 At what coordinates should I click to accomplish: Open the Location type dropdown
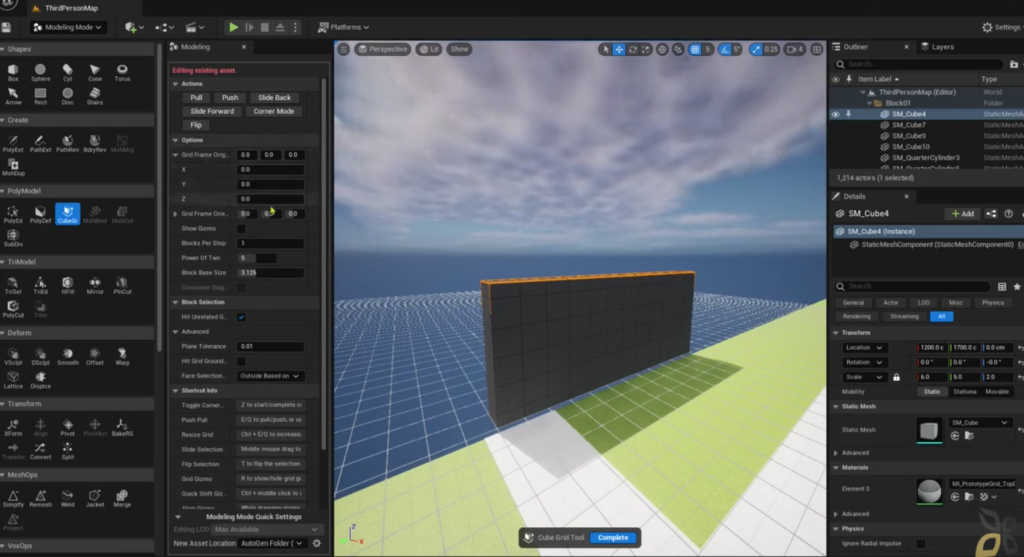[864, 347]
